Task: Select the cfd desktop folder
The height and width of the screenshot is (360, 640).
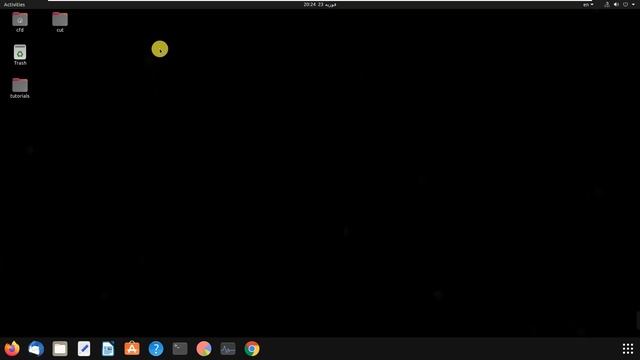Action: click(20, 22)
